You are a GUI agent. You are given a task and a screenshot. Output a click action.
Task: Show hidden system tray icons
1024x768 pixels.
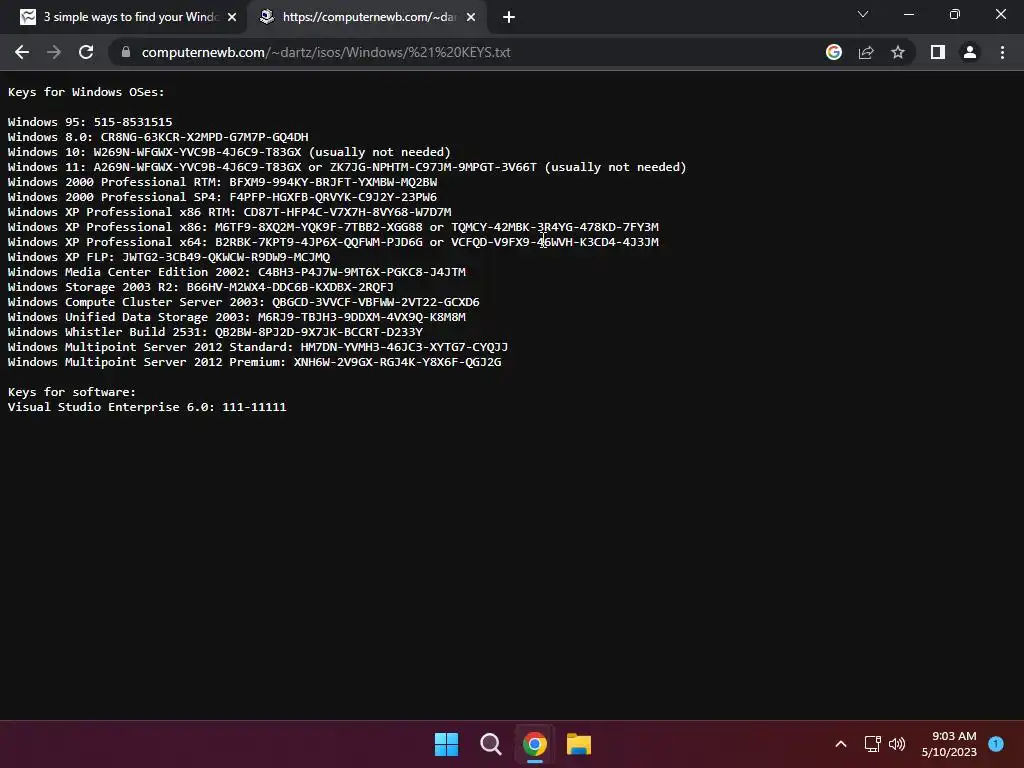pos(841,744)
